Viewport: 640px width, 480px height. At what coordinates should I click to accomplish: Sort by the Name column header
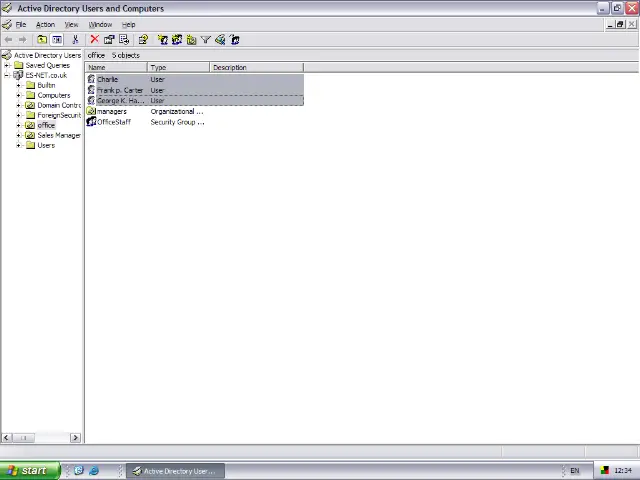pos(116,67)
